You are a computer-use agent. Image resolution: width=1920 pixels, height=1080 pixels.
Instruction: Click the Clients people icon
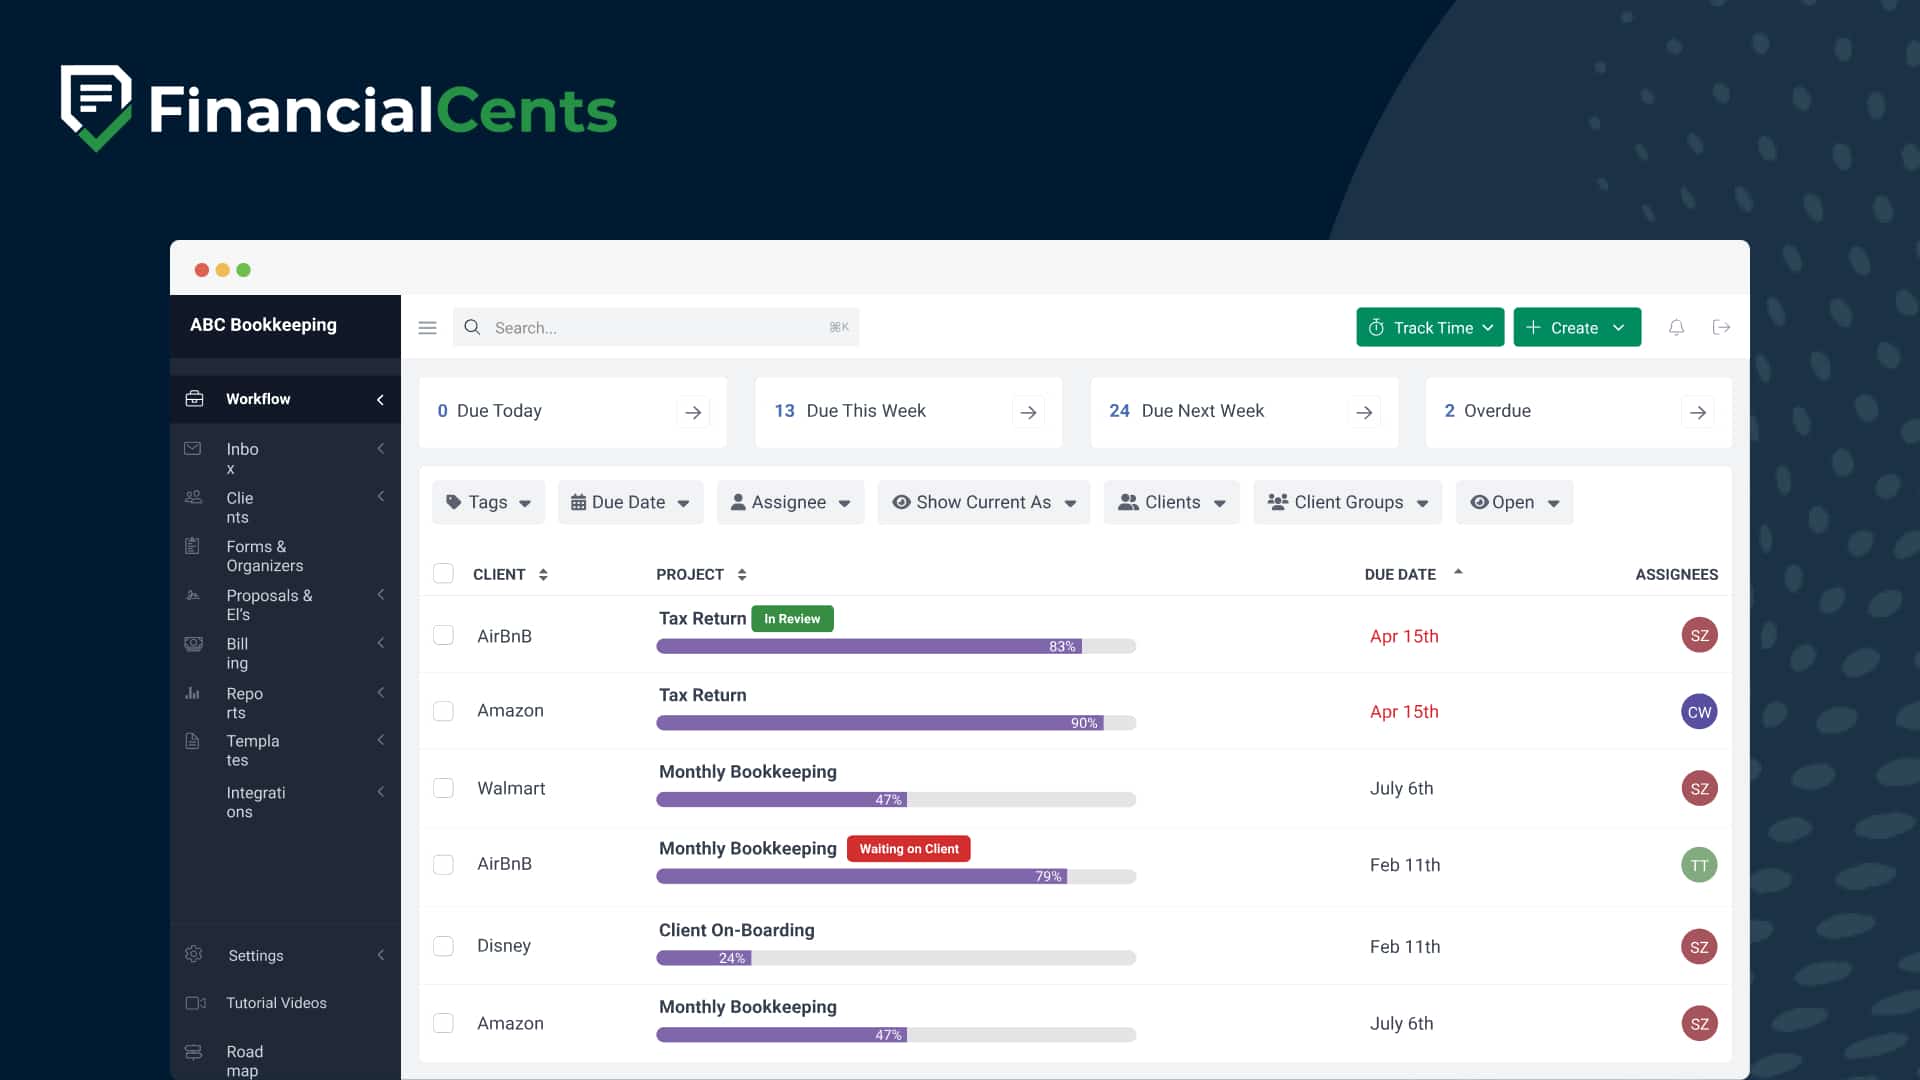tap(193, 497)
